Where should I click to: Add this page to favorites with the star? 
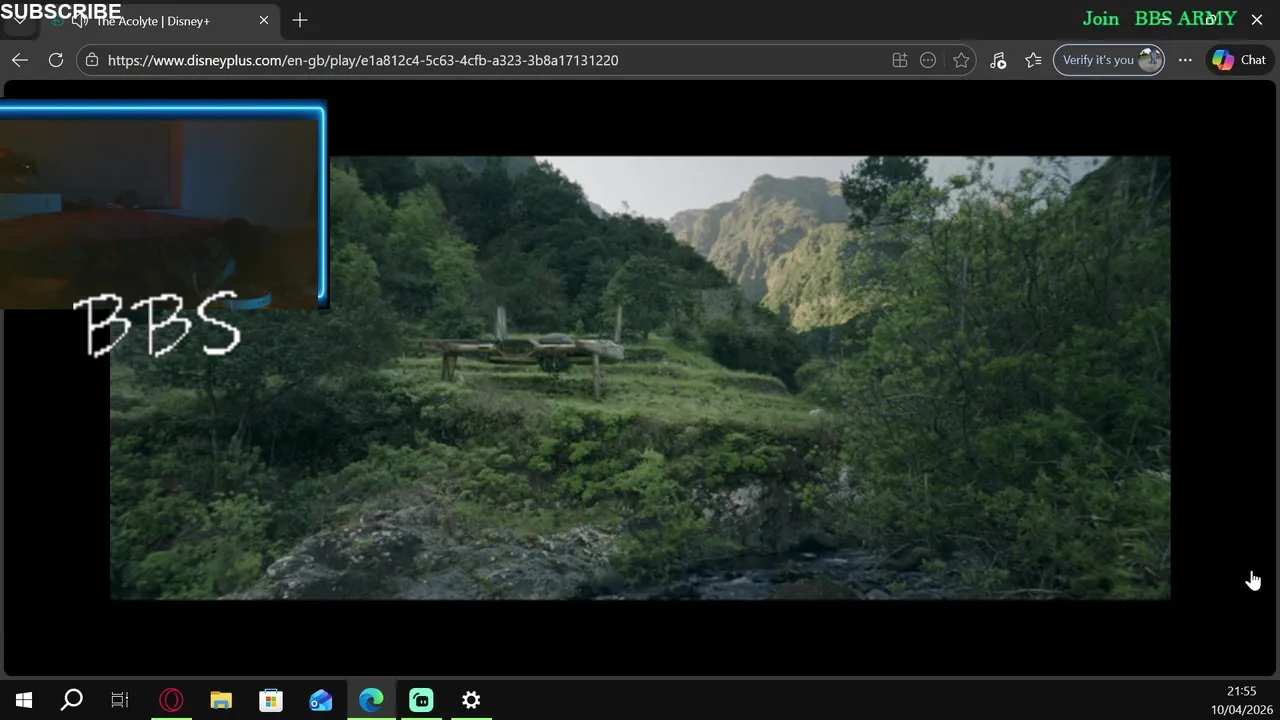click(x=961, y=60)
